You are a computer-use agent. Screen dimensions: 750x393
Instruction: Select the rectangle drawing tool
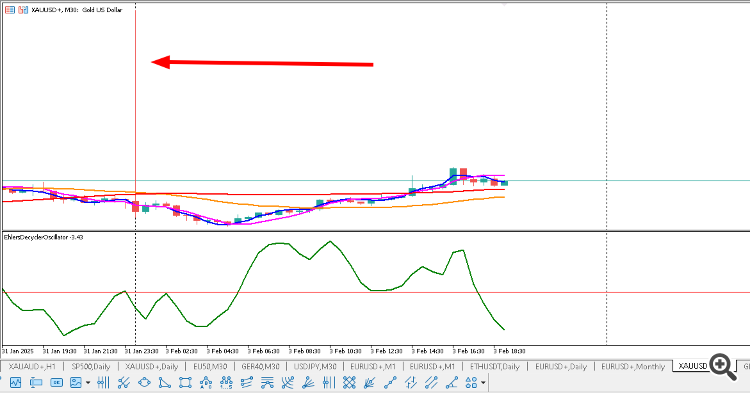[185, 382]
